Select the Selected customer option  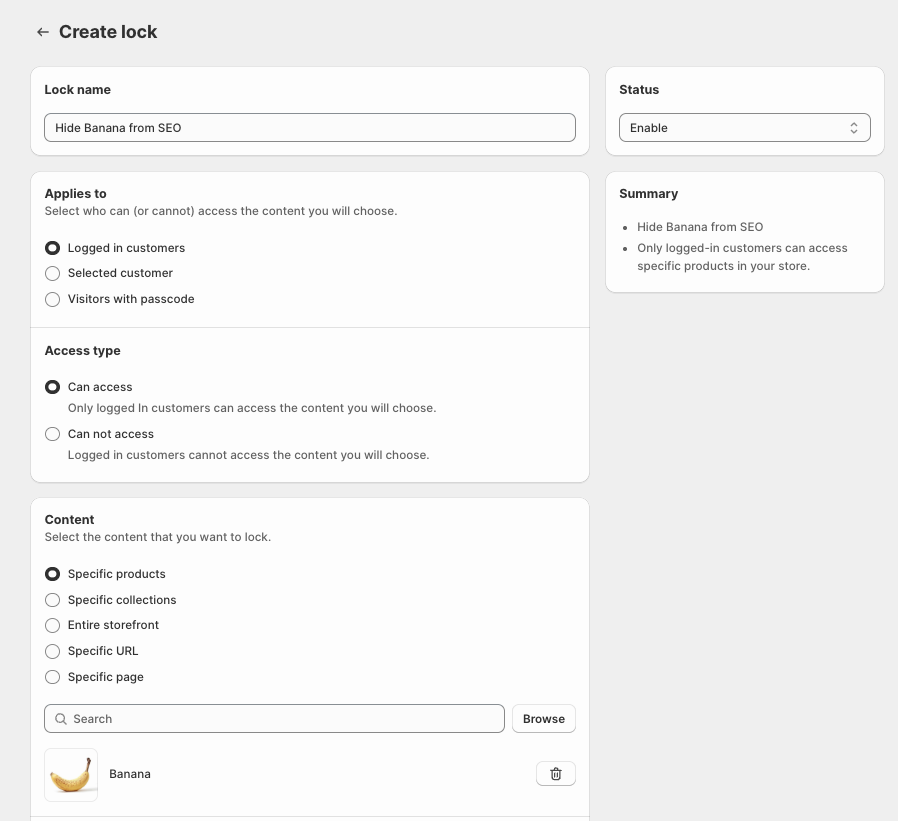pos(52,273)
